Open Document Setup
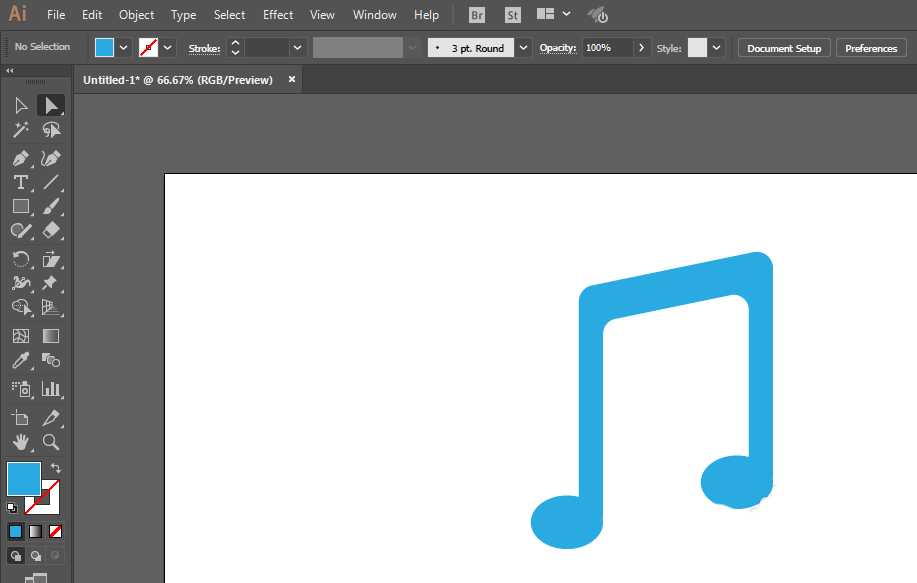The width and height of the screenshot is (917, 583). [x=783, y=47]
